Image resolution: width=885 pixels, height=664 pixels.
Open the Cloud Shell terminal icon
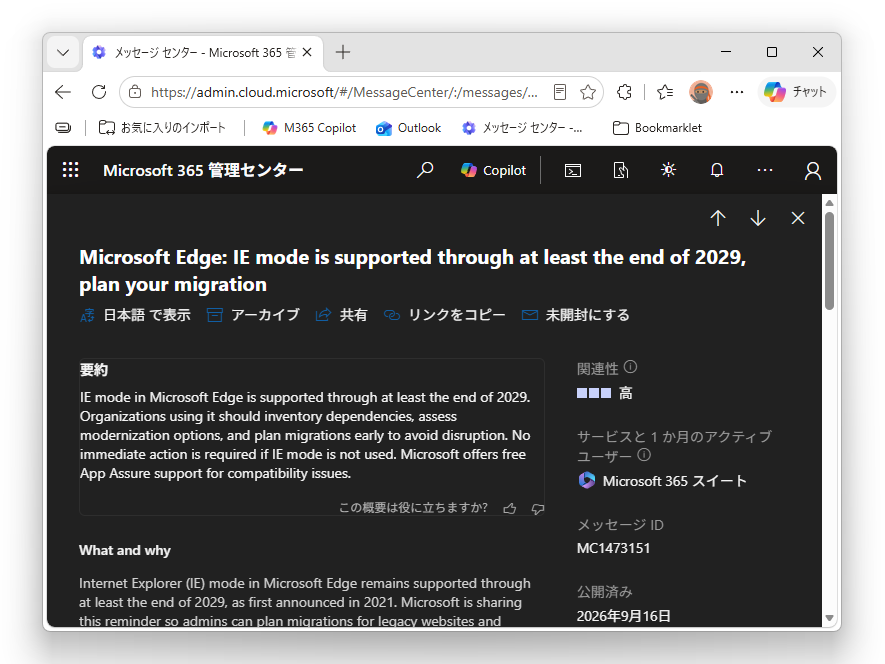click(573, 170)
